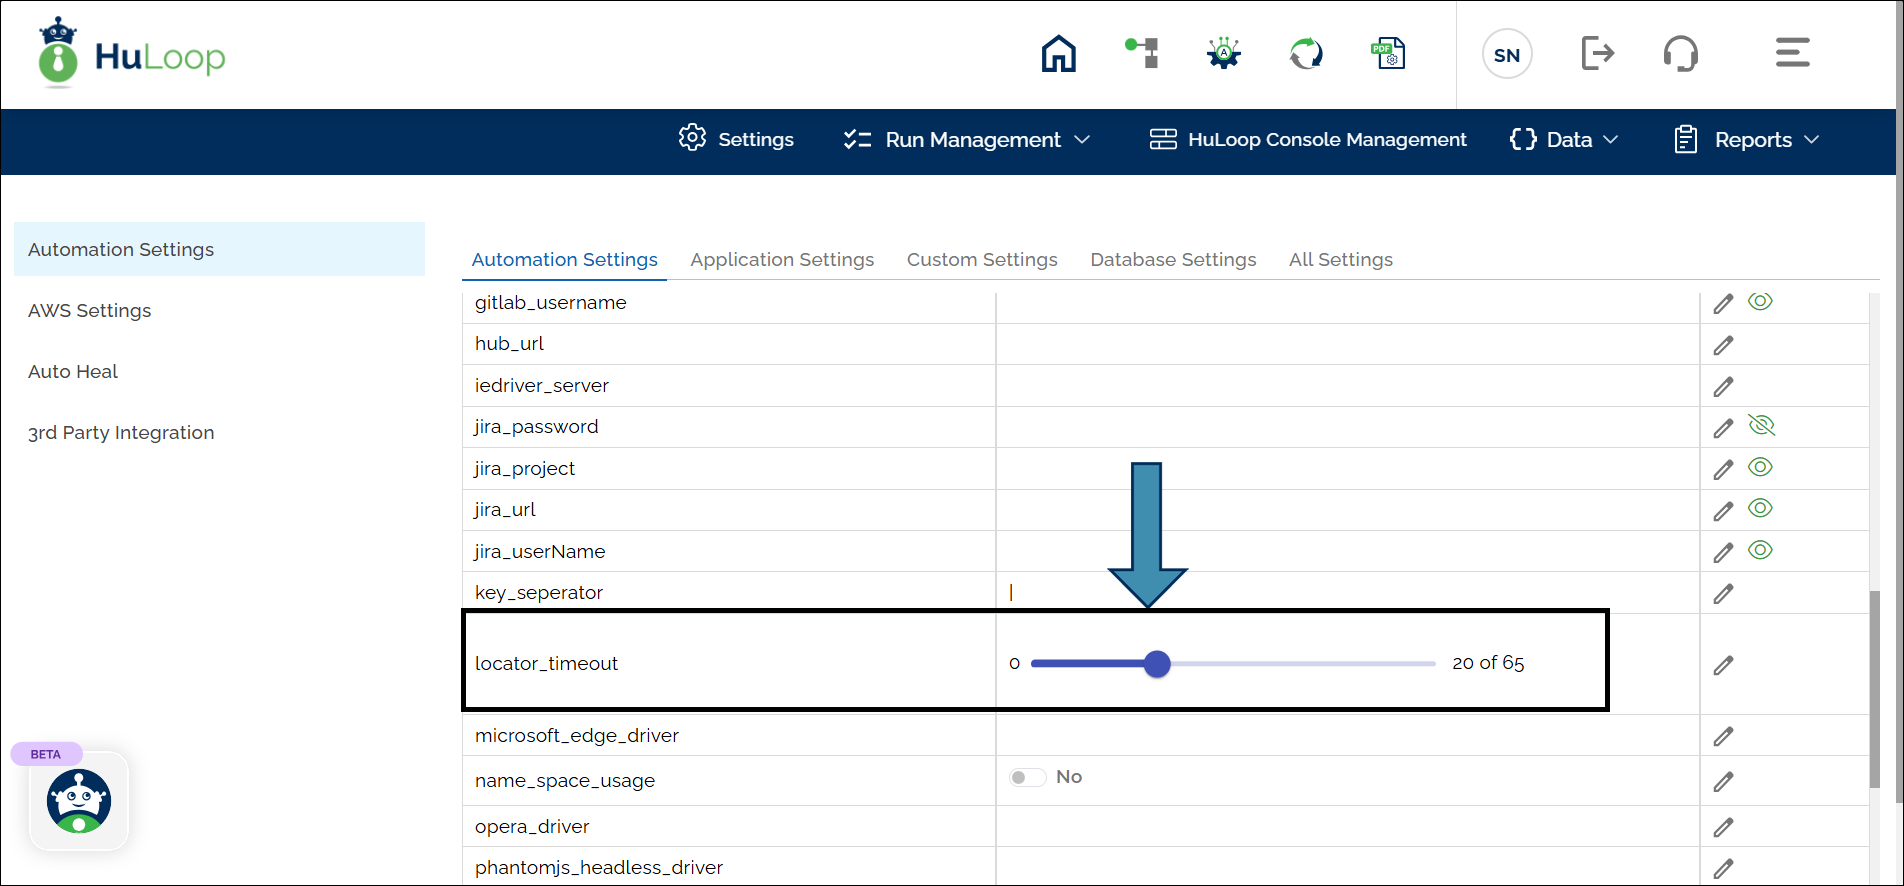Switch to the Application Settings tab
The image size is (1904, 886).
[x=782, y=260]
